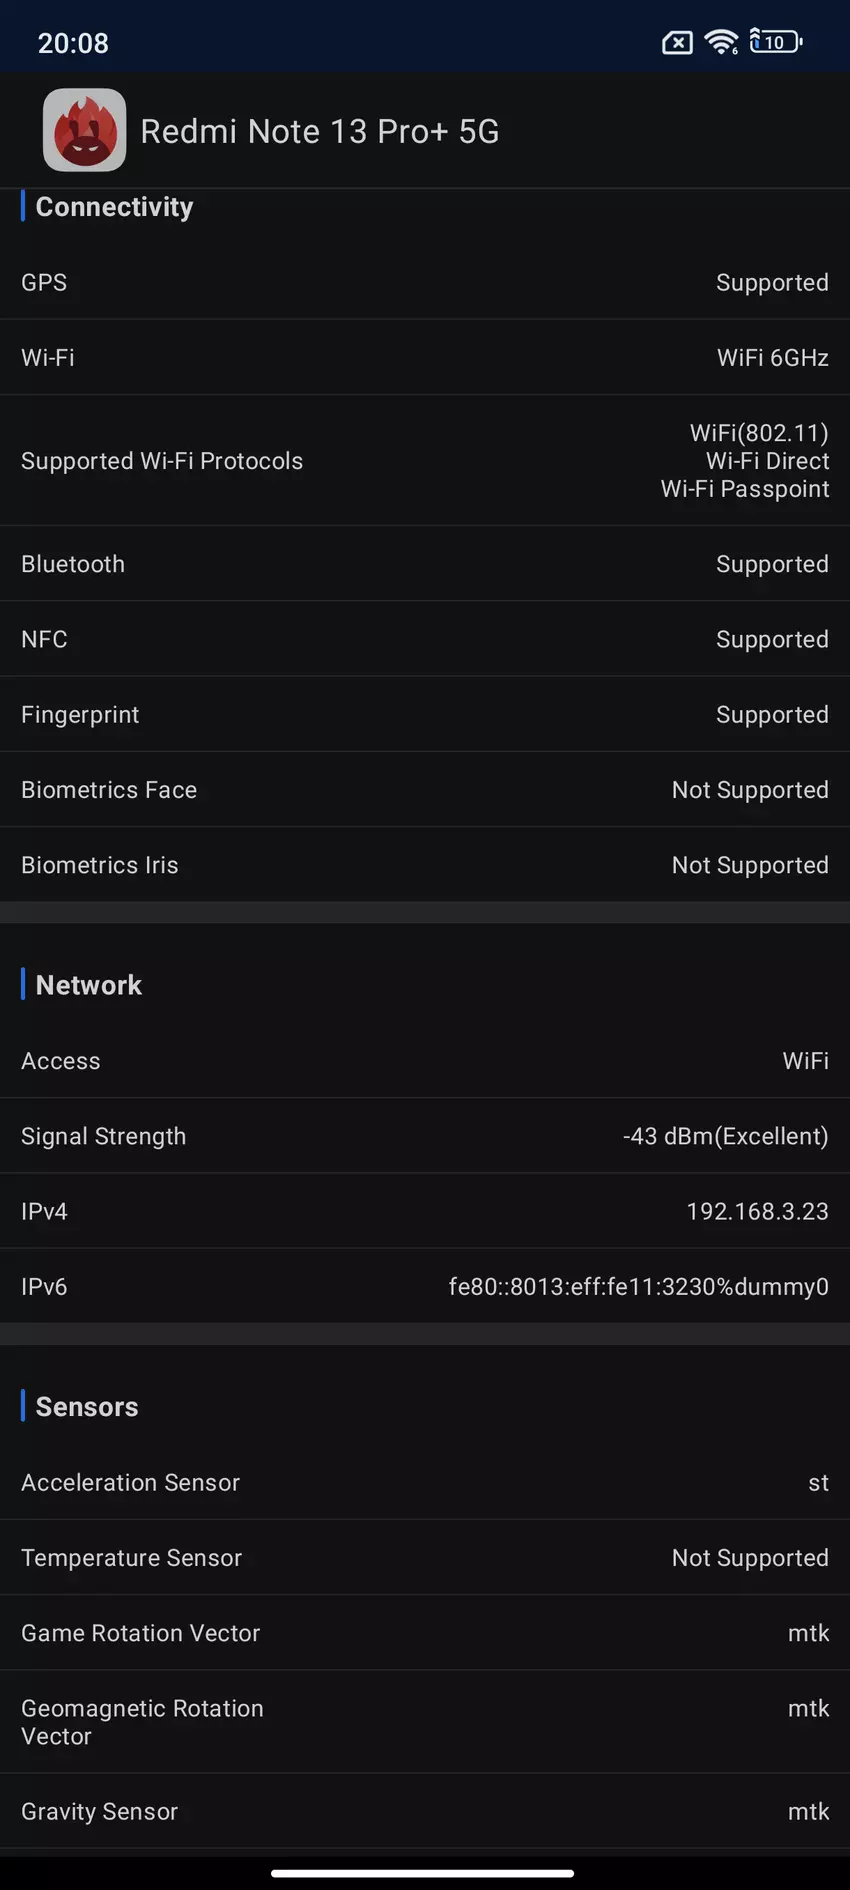Select the Bluetooth row
This screenshot has width=850, height=1890.
click(x=425, y=564)
